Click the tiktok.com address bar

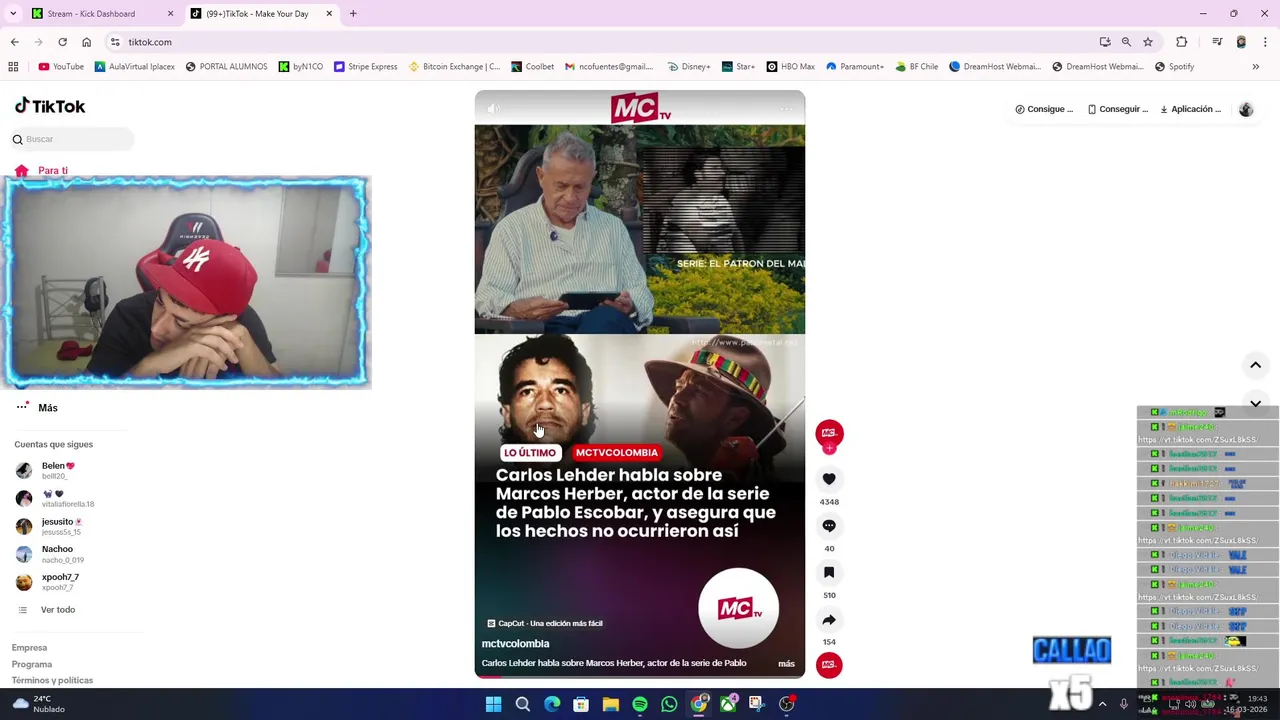(600, 42)
